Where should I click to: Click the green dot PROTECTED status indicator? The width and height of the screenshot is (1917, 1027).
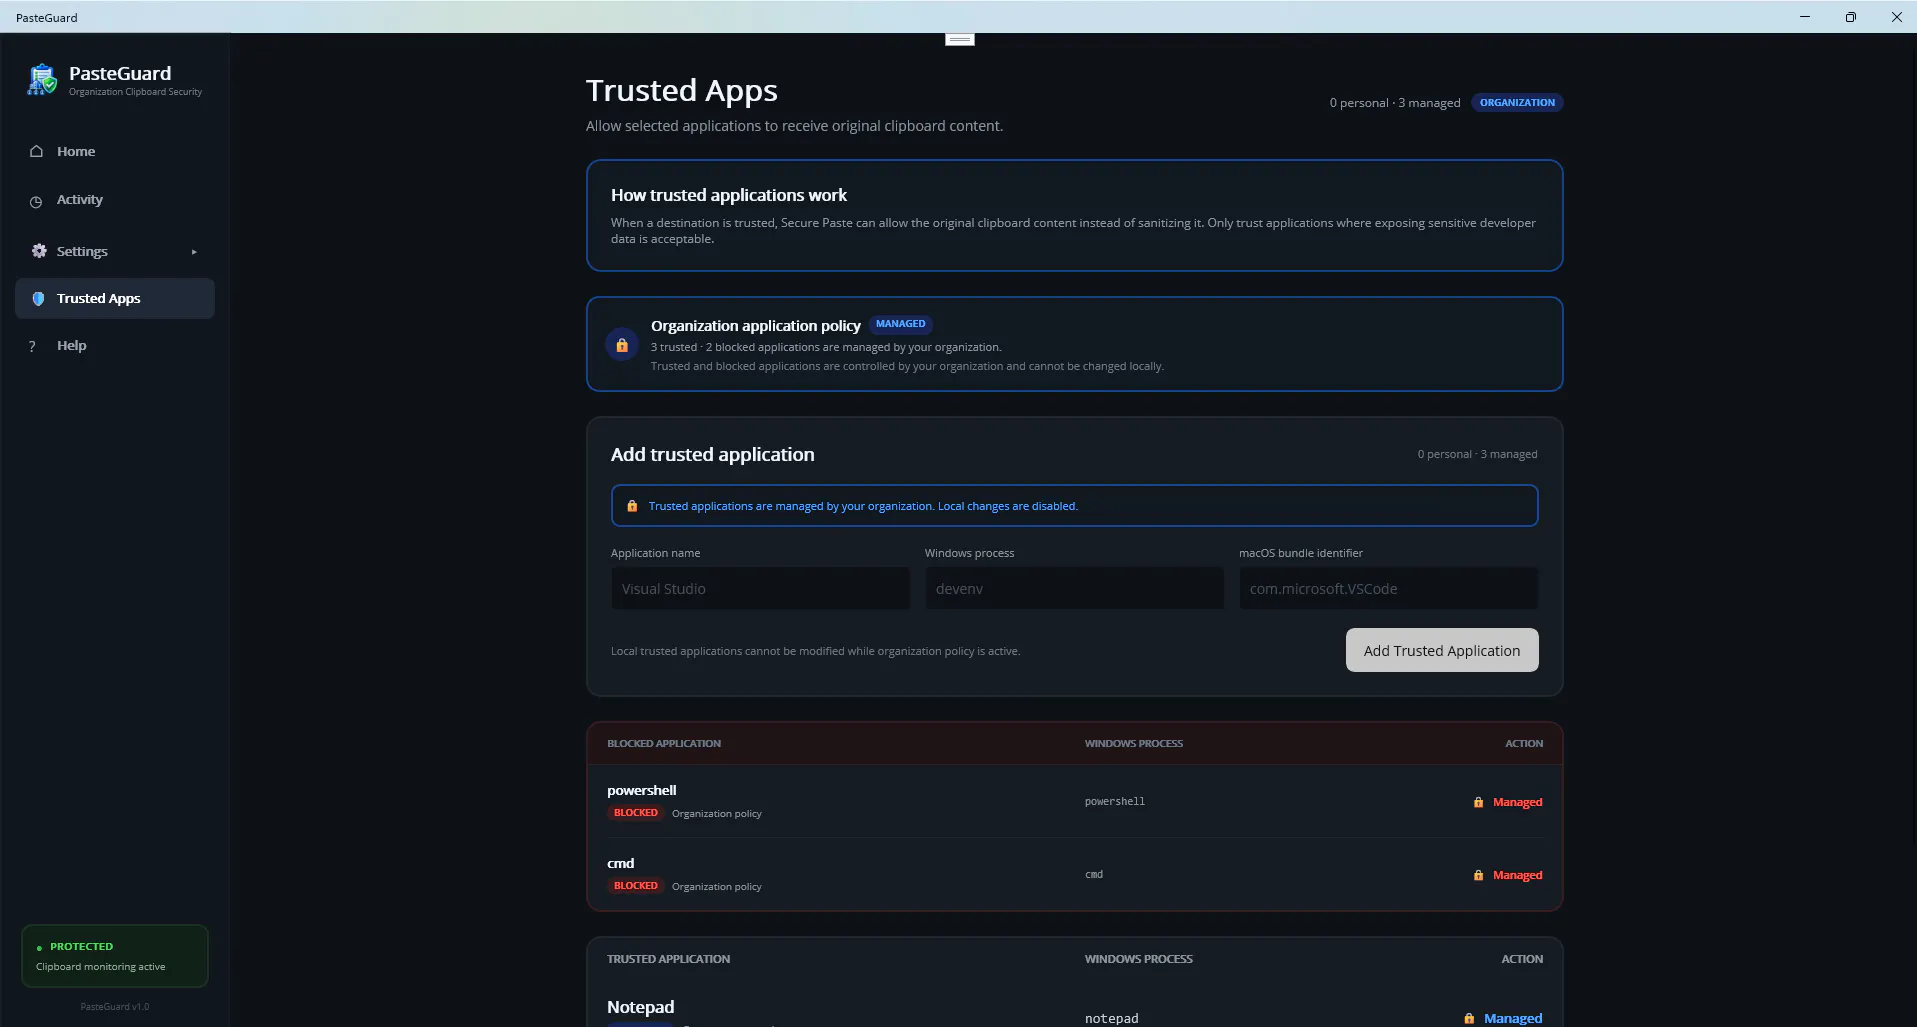(x=39, y=947)
